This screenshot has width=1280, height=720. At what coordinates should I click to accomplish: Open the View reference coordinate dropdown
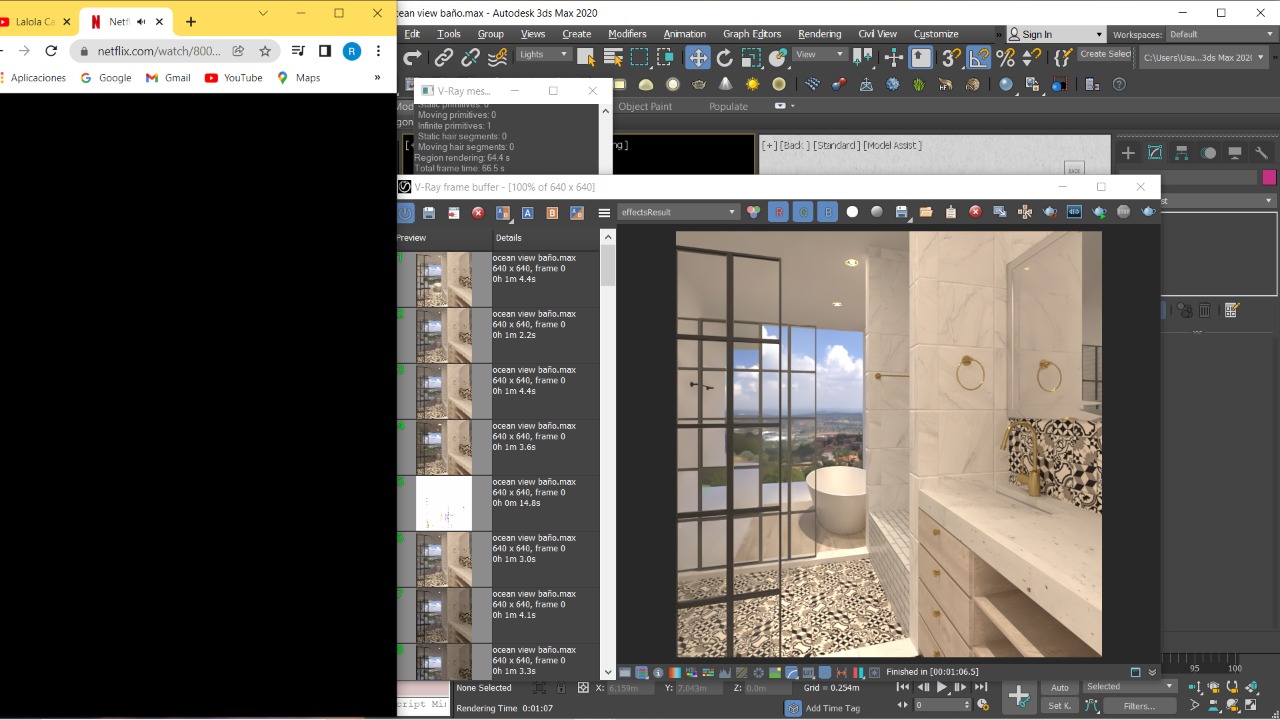[x=819, y=55]
